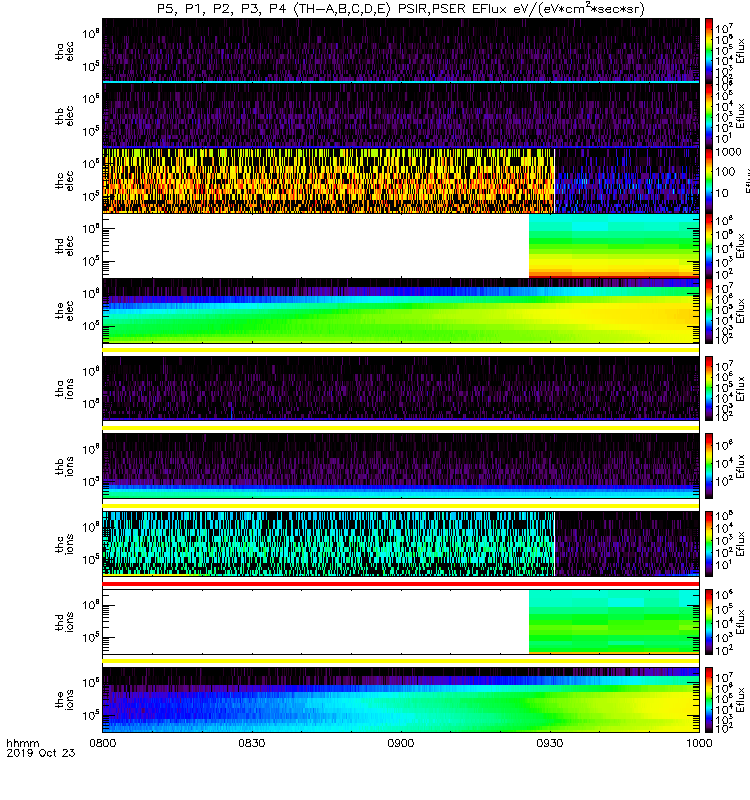Image resolution: width=750 pixels, height=800 pixels.
Task: Select the 'tha ions' panel label
Action: click(65, 389)
